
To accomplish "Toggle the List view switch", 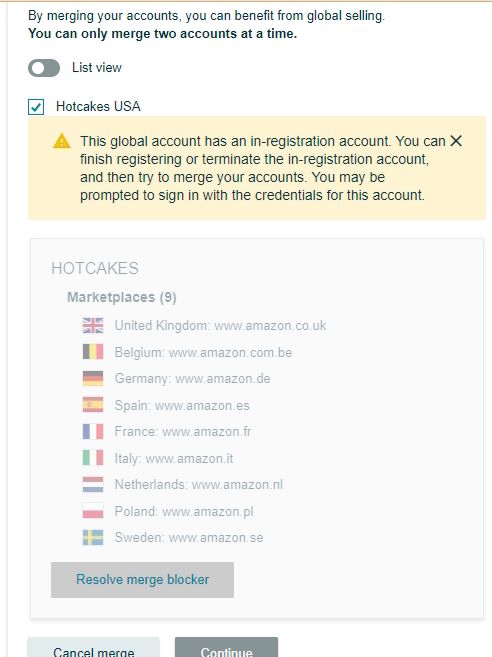I will pyautogui.click(x=44, y=68).
